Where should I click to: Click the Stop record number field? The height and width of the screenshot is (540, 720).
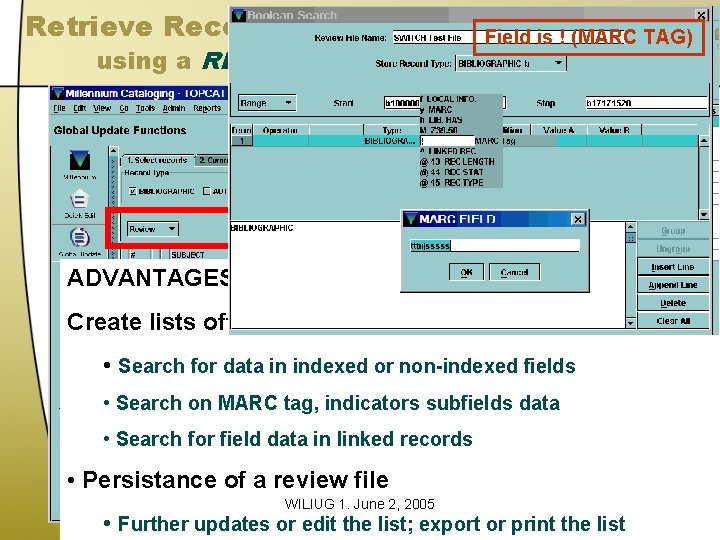tap(646, 103)
